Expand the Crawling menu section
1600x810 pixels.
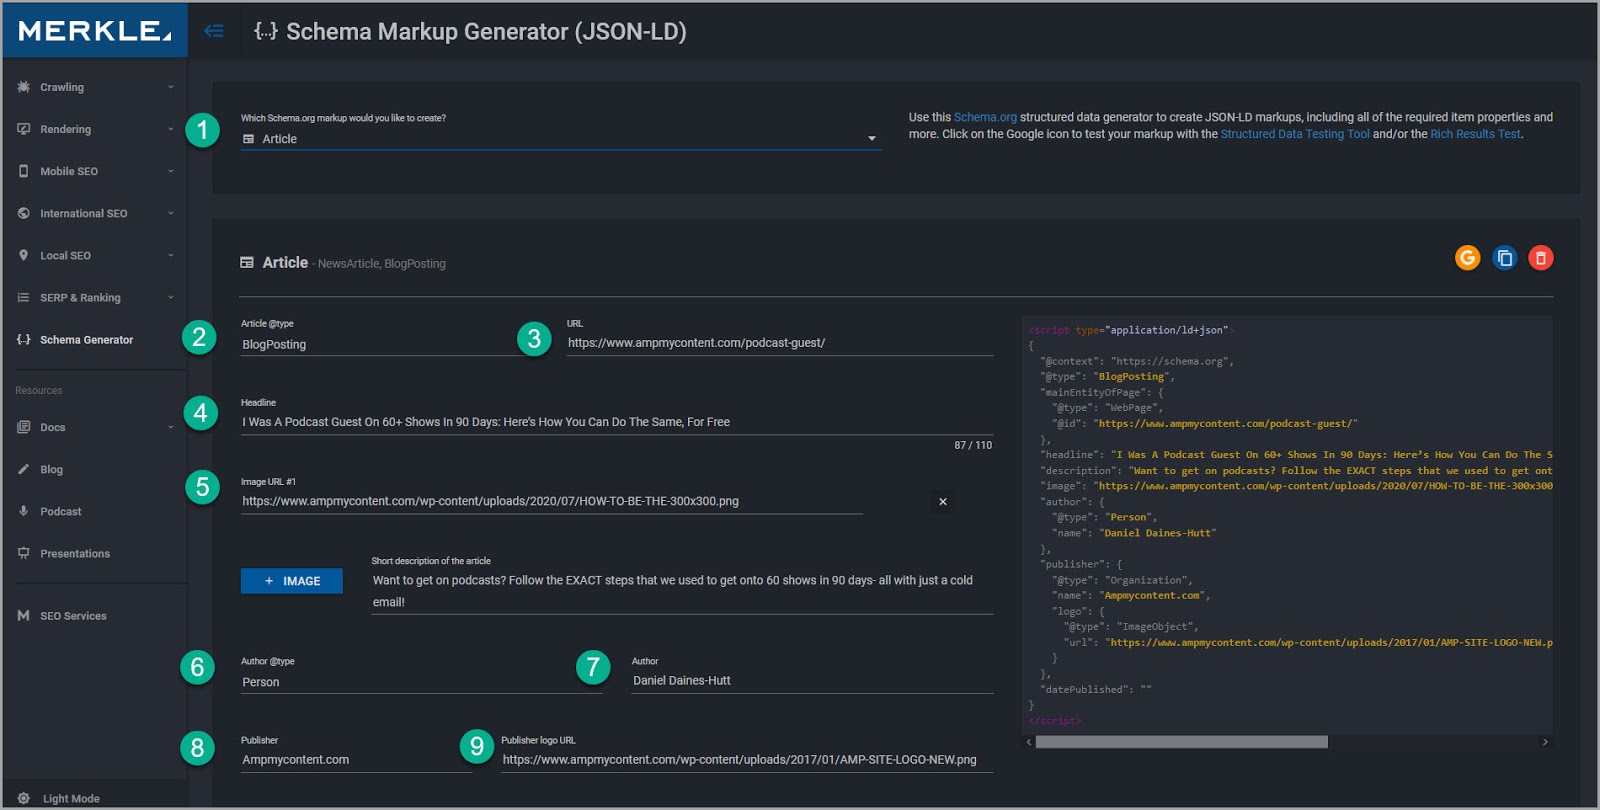(95, 88)
